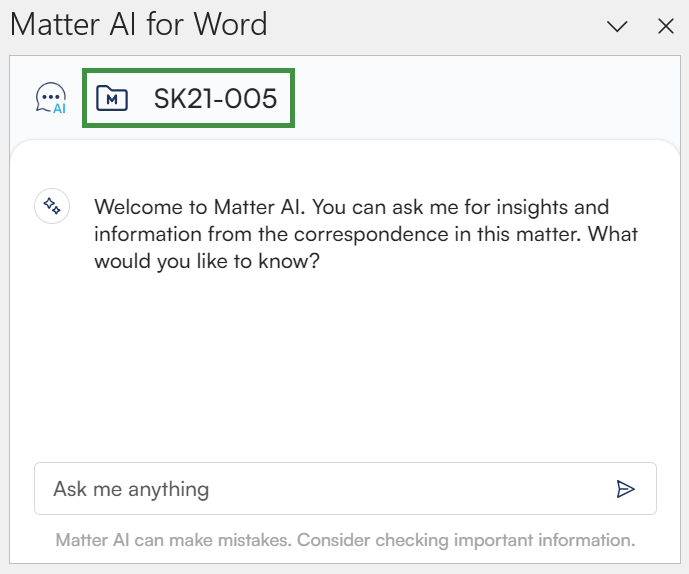The width and height of the screenshot is (689, 574).
Task: Click "Consider checking important information" text
Action: [x=466, y=541]
